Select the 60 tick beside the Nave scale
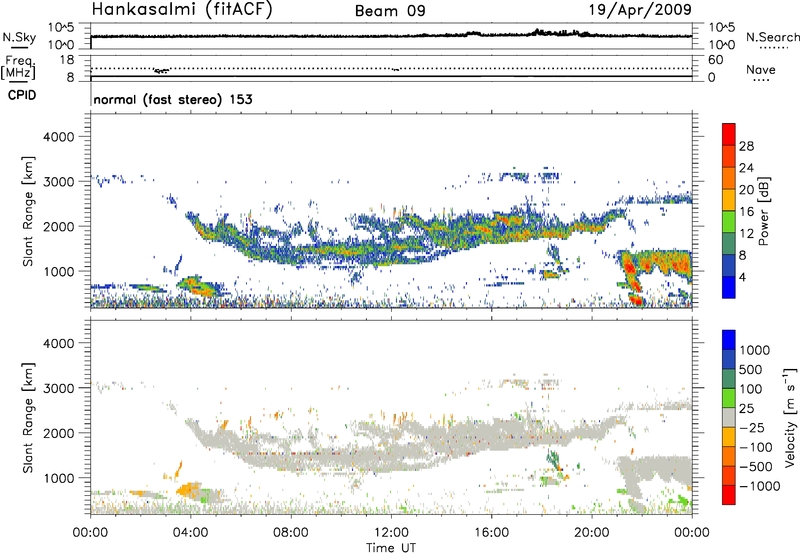Image resolution: width=800 pixels, height=554 pixels. pyautogui.click(x=715, y=60)
